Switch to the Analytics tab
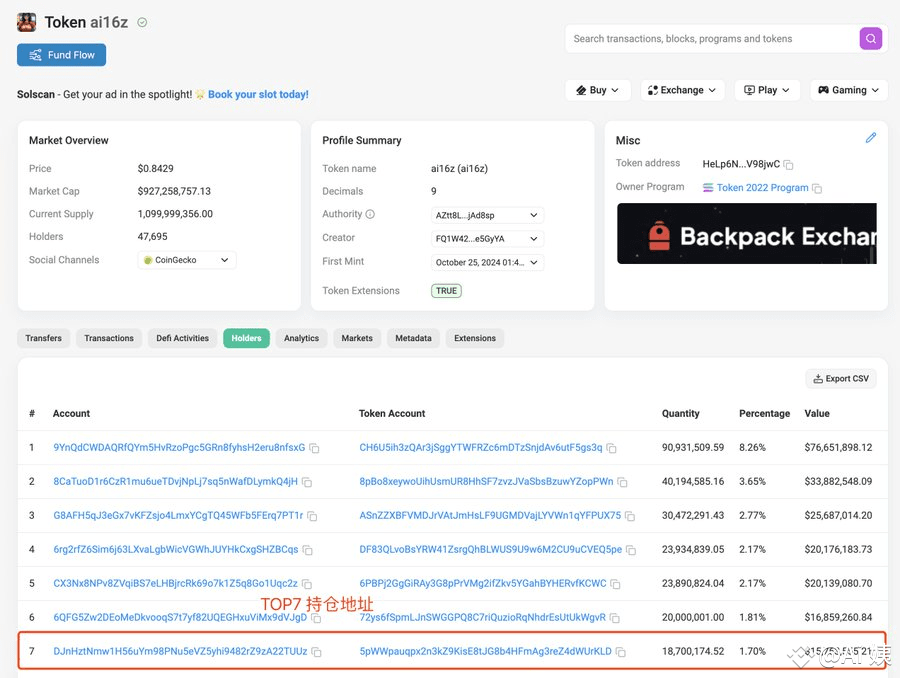This screenshot has height=678, width=900. click(301, 338)
